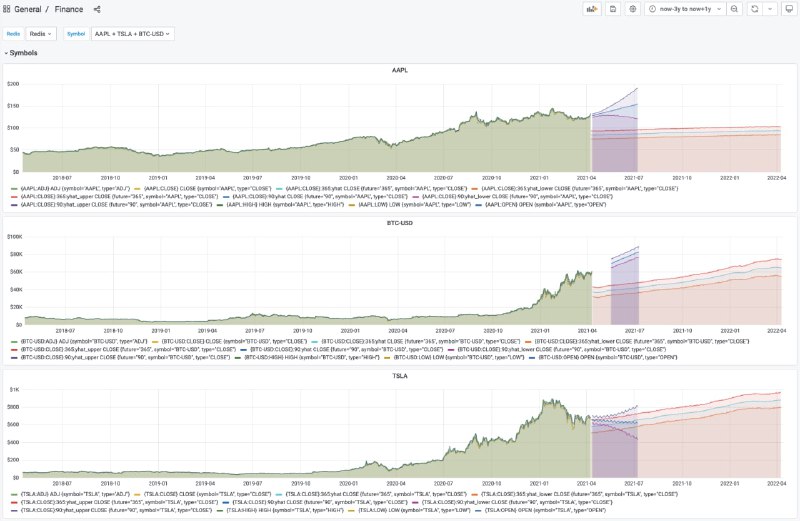Select AAPL 365:yhat_upper legend label

[119, 196]
